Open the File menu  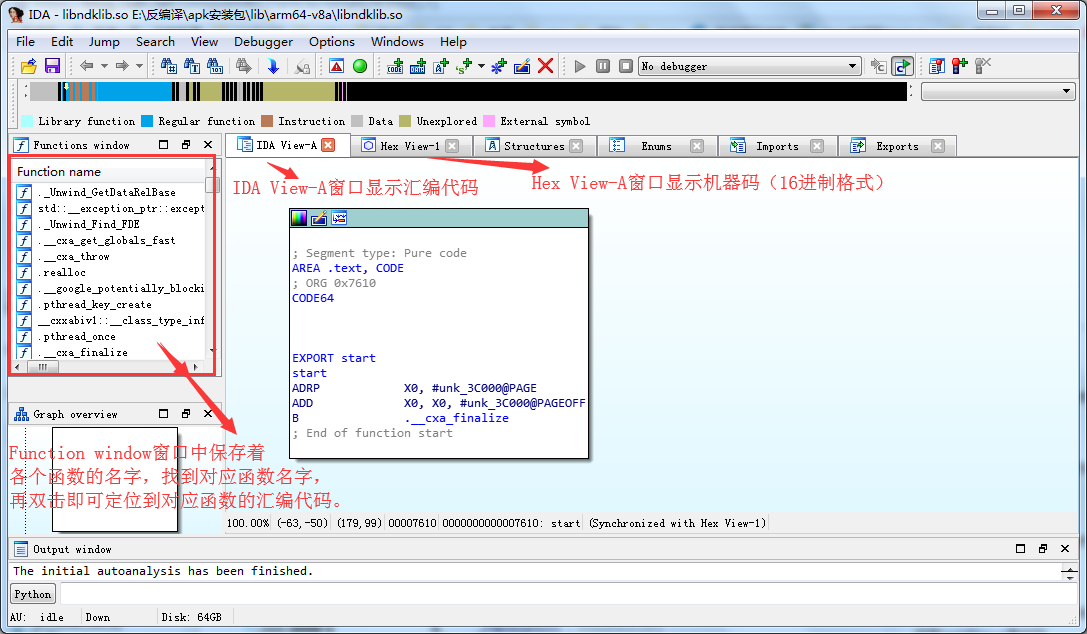26,42
